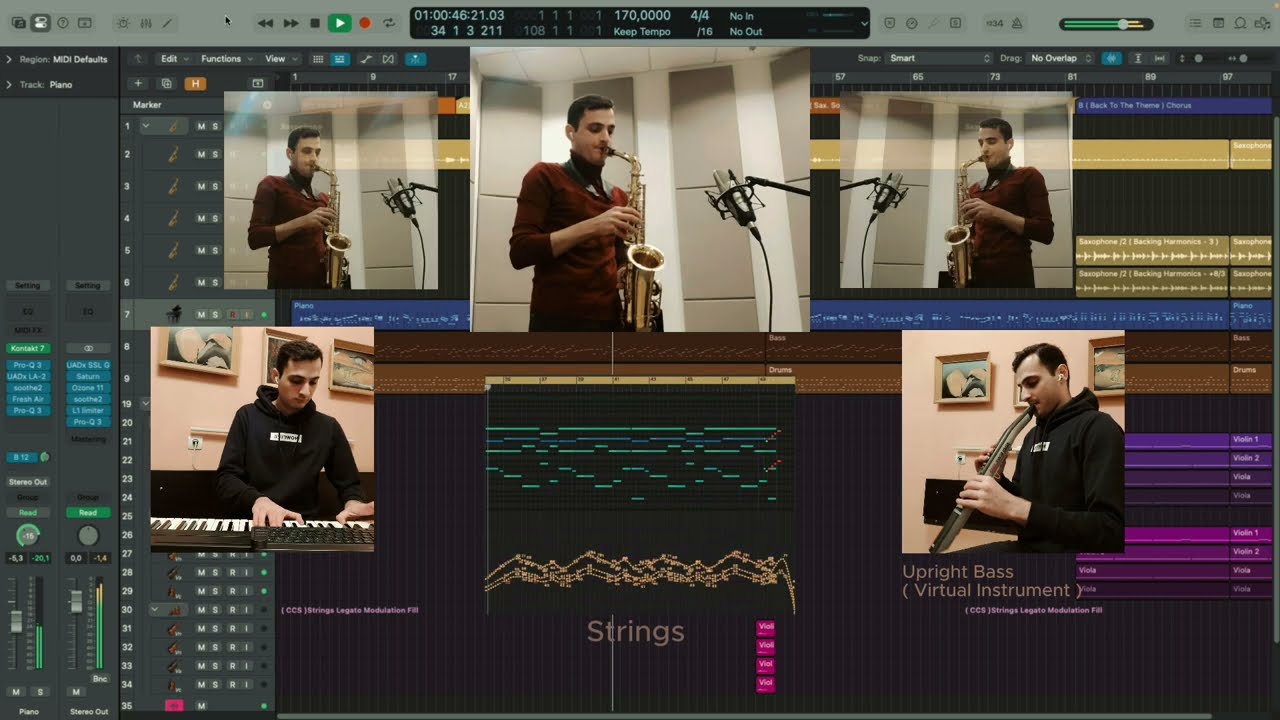Toggle the list view icon next to grid

340,59
